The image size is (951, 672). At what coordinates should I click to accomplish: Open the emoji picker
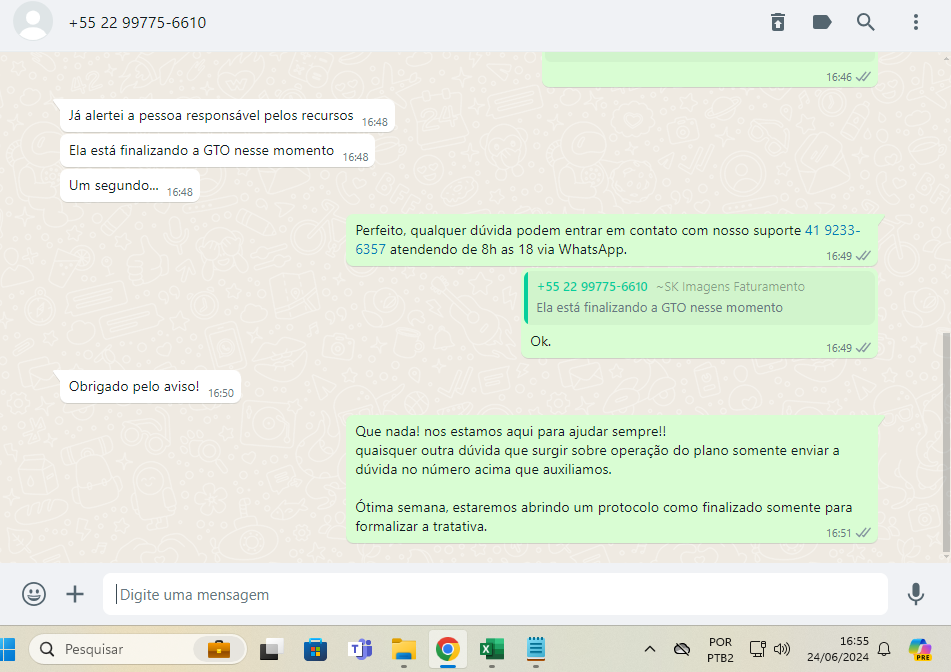pyautogui.click(x=34, y=594)
